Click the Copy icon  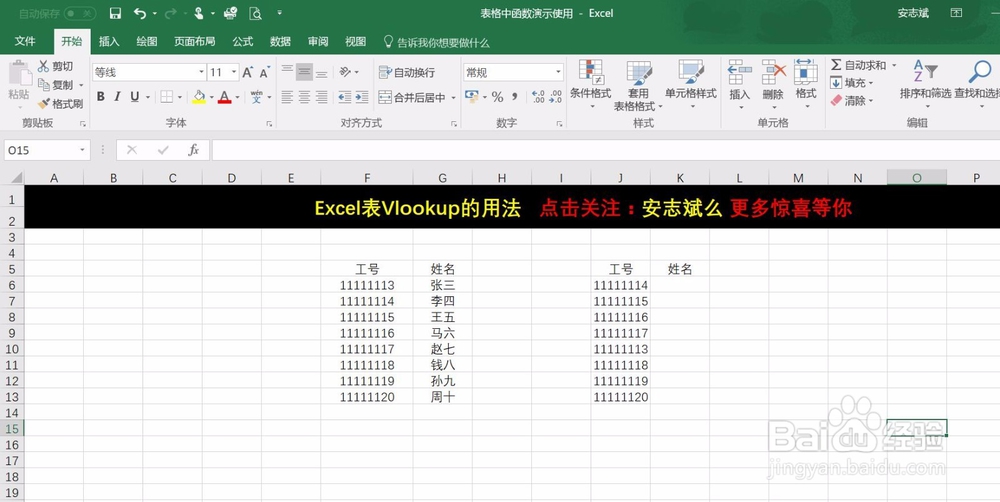[x=43, y=84]
